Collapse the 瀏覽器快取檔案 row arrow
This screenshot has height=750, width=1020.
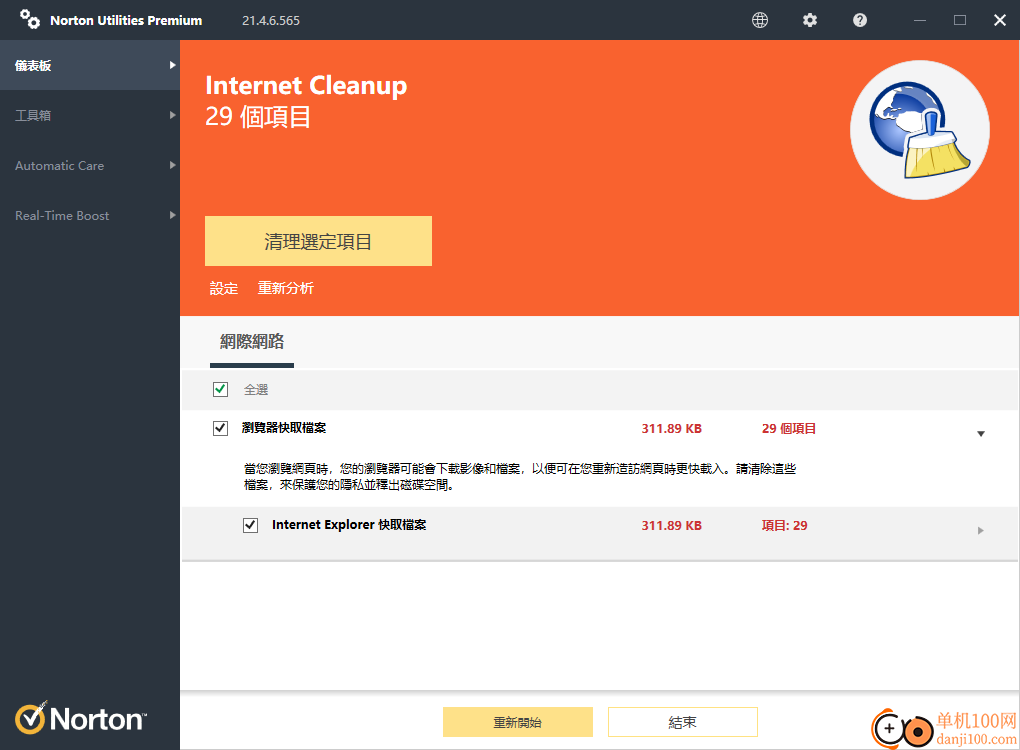981,434
